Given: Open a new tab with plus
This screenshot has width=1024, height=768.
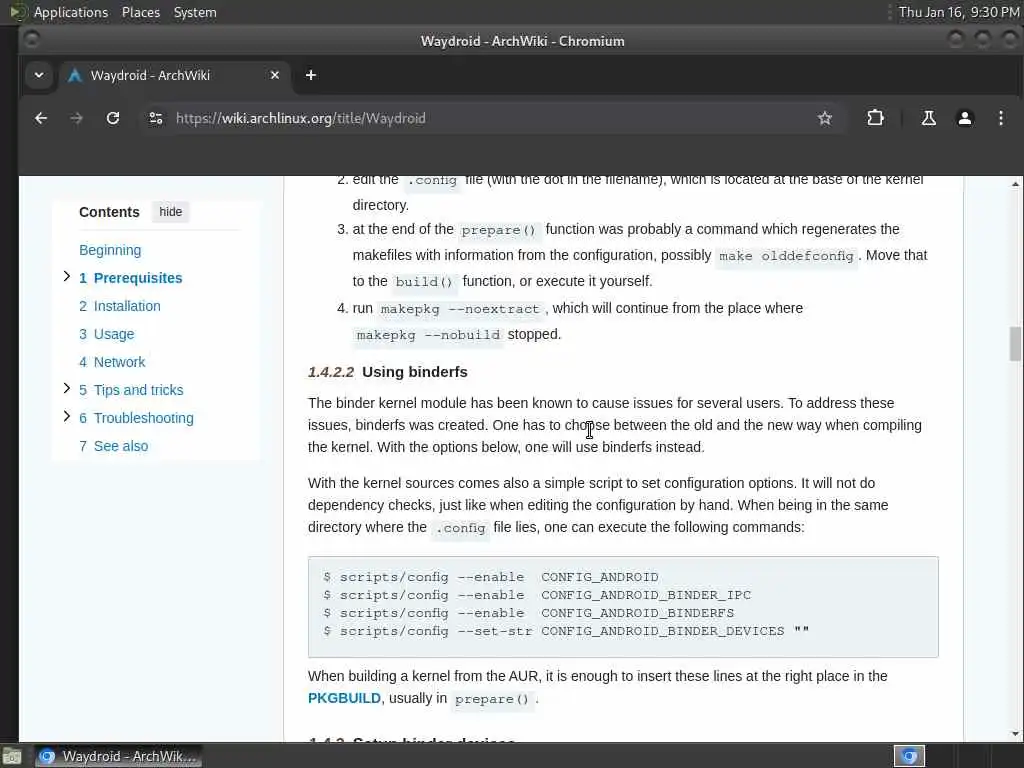Looking at the screenshot, I should click(311, 75).
